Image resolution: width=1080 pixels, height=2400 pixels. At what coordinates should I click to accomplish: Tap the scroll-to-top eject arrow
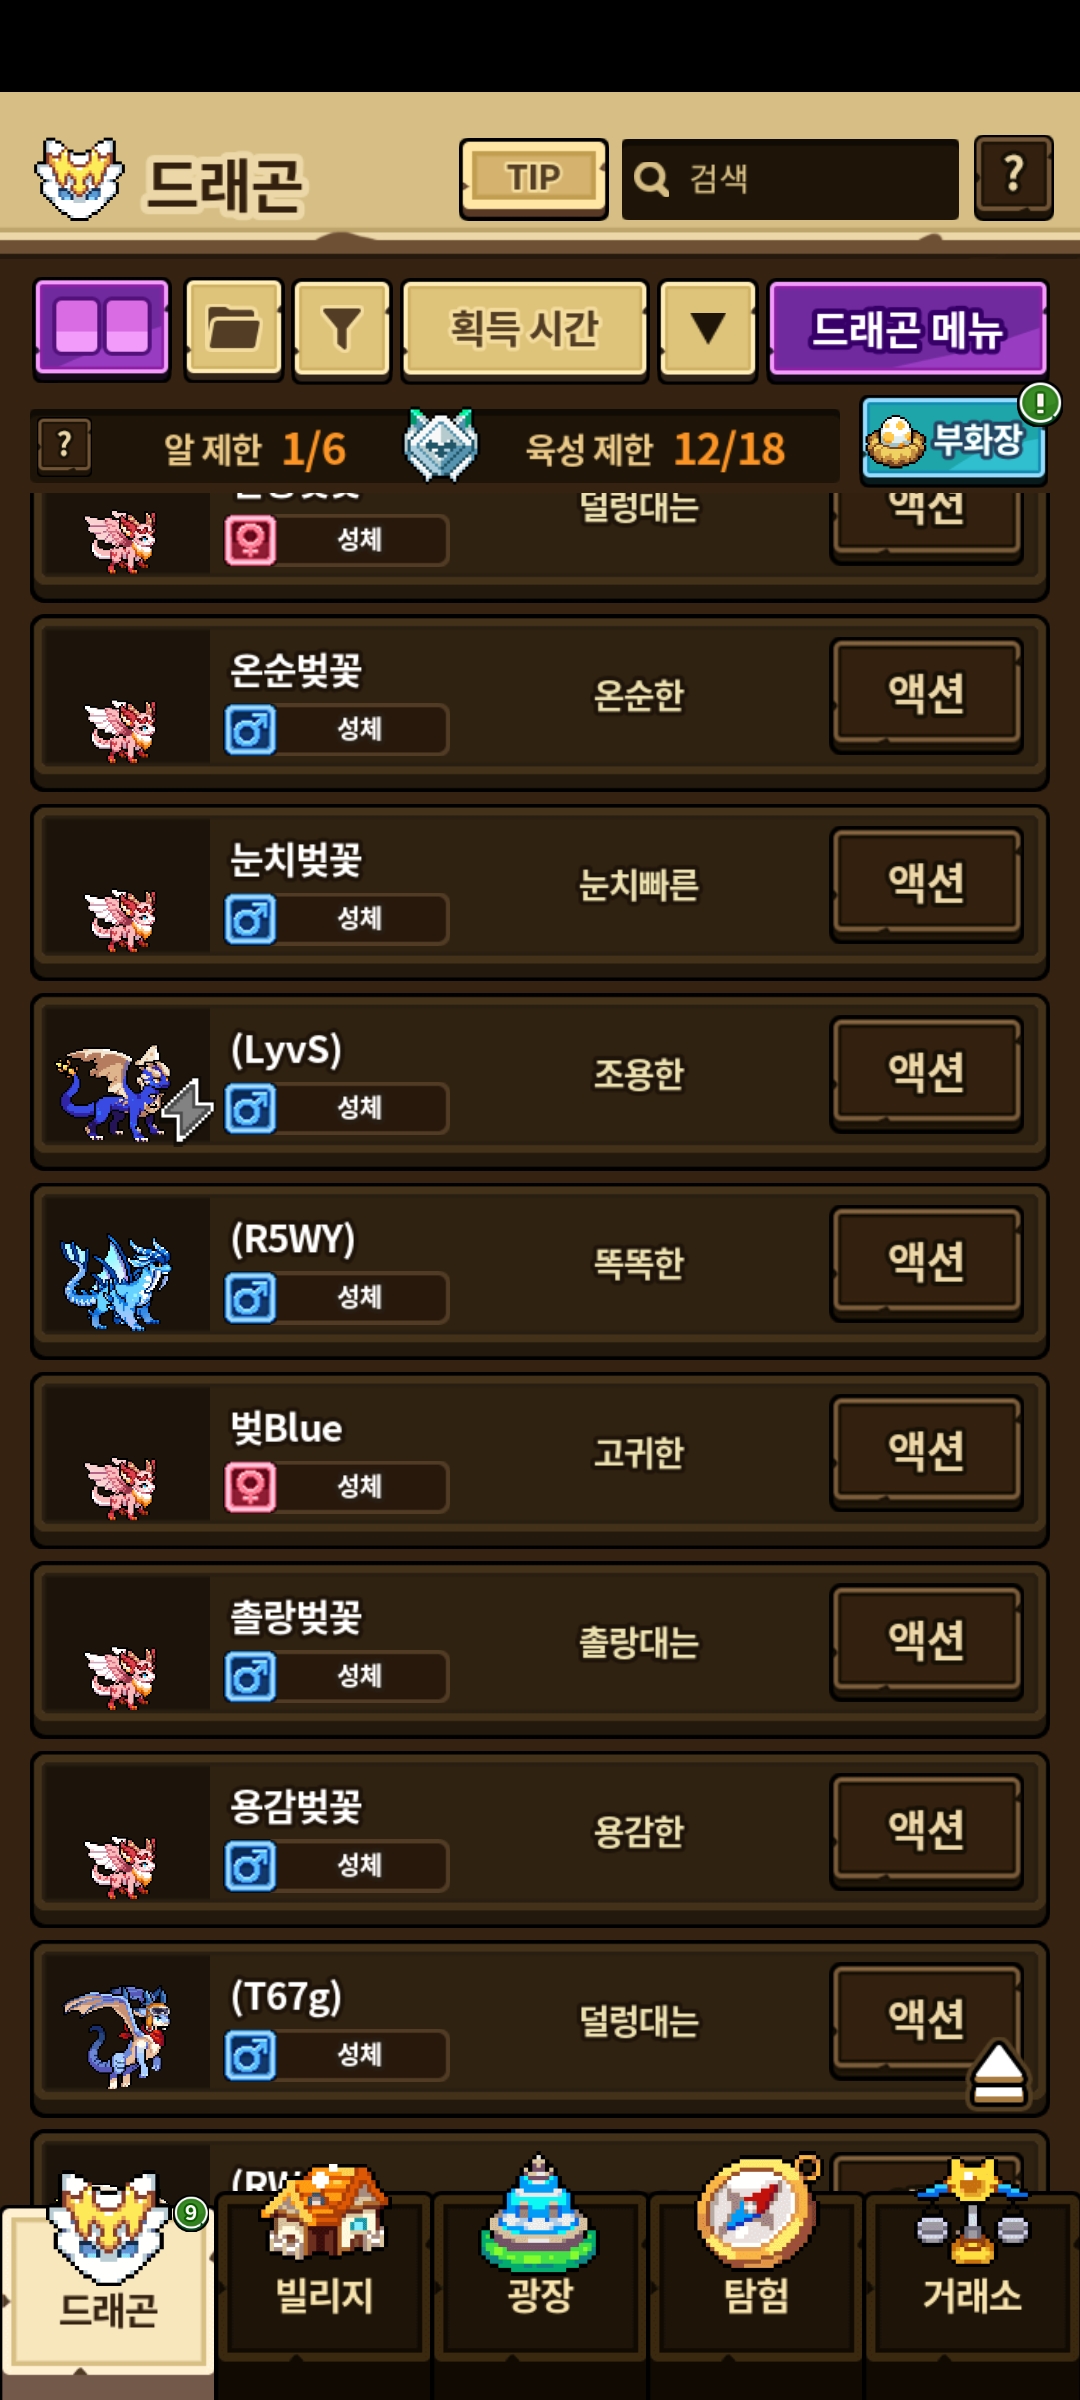pyautogui.click(x=997, y=2075)
